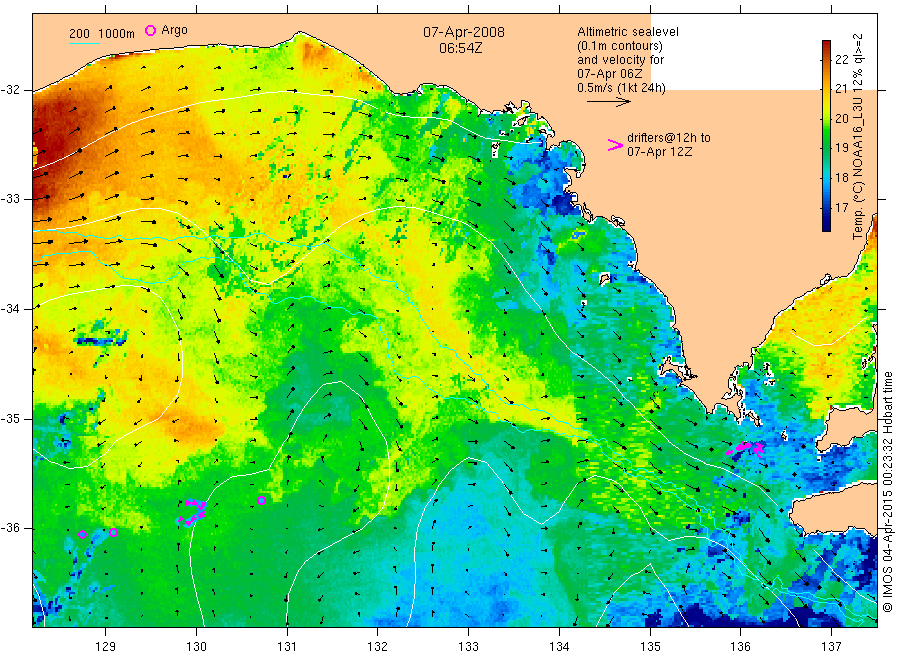Click the longitude axis label 137
The image size is (900, 660).
[831, 646]
